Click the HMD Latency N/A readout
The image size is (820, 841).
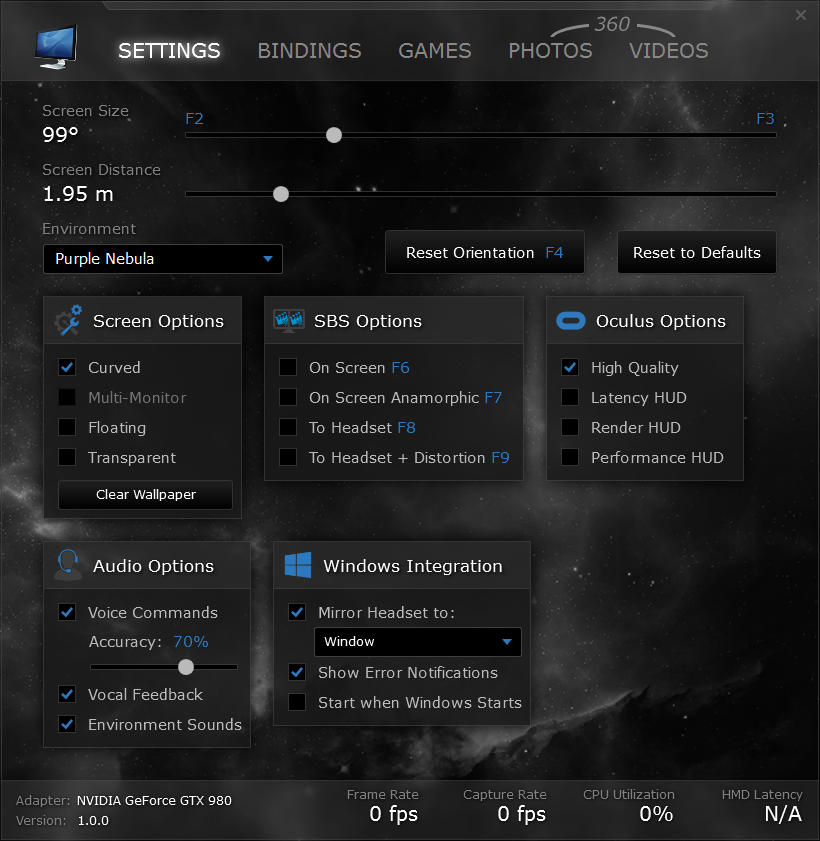click(783, 814)
